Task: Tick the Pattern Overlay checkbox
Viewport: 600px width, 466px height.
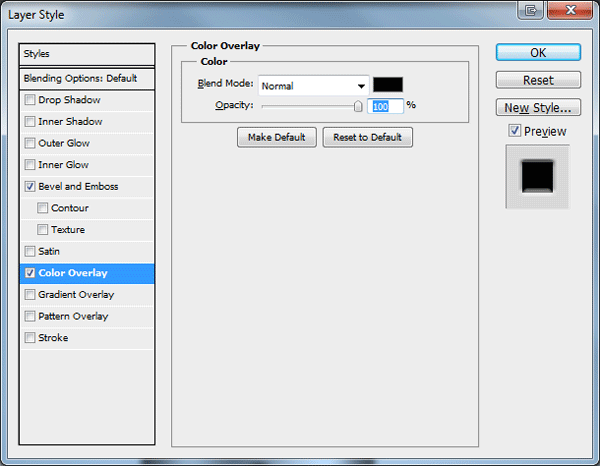Action: (30, 316)
